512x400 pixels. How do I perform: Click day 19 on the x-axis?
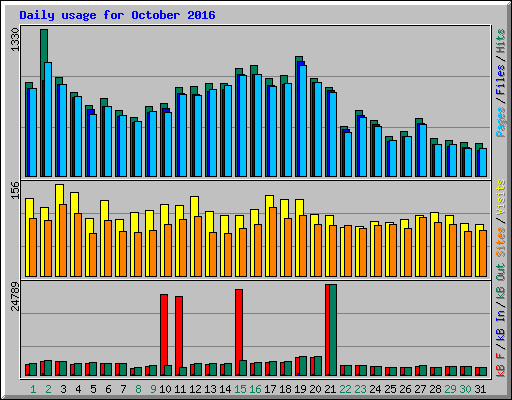[x=300, y=389]
